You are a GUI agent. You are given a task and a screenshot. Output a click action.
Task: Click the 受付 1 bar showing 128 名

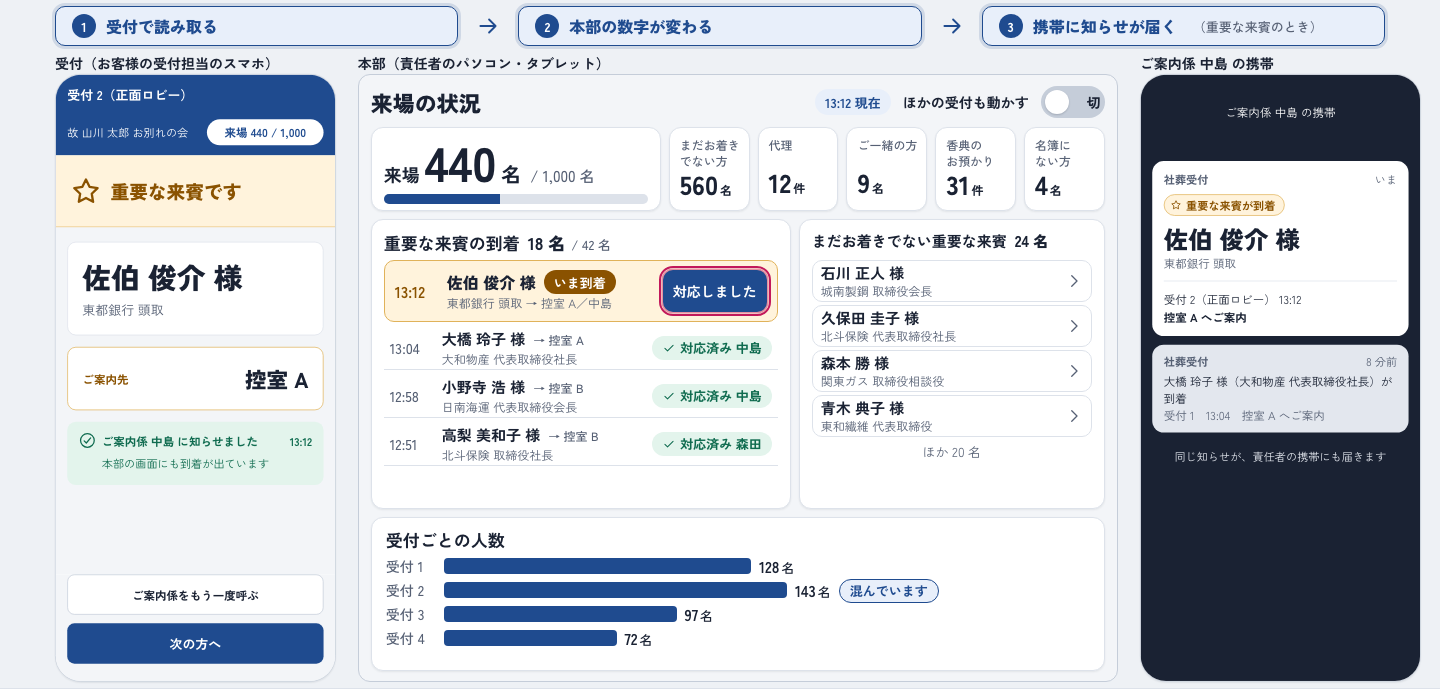click(x=597, y=567)
